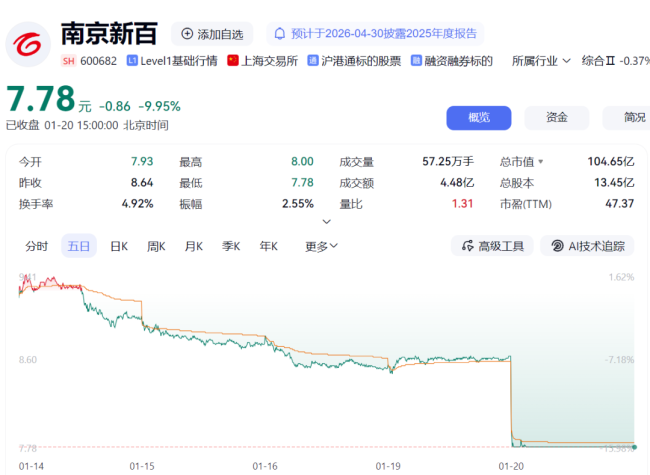Click the 昨收 value 8.64
Screen dimensions: 650x475
point(142,182)
